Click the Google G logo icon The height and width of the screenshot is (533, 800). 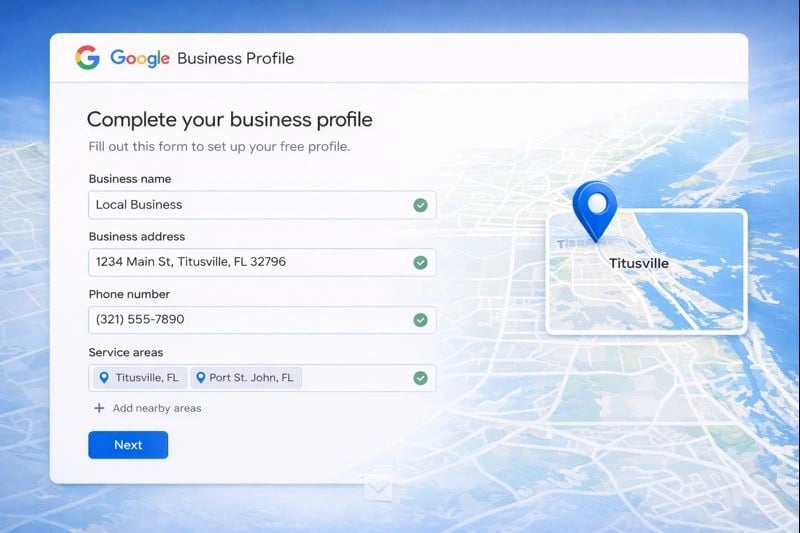87,57
